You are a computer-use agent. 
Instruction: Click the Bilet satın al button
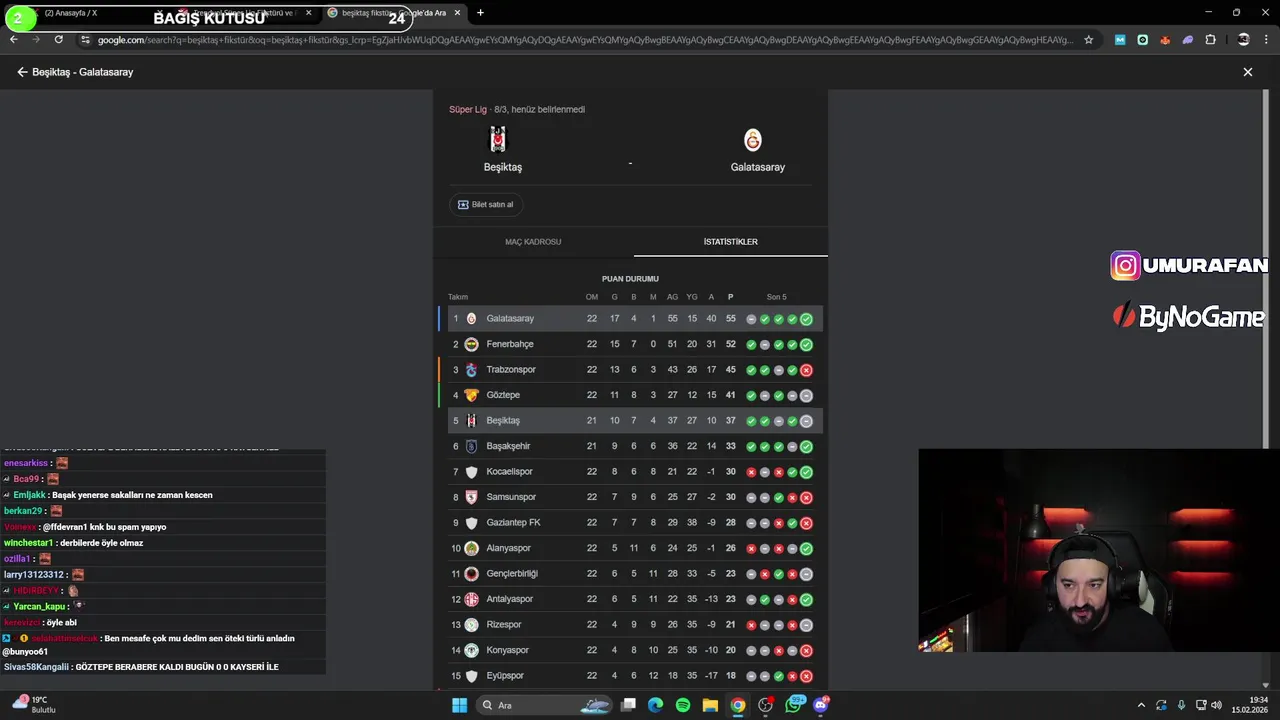[x=485, y=205]
